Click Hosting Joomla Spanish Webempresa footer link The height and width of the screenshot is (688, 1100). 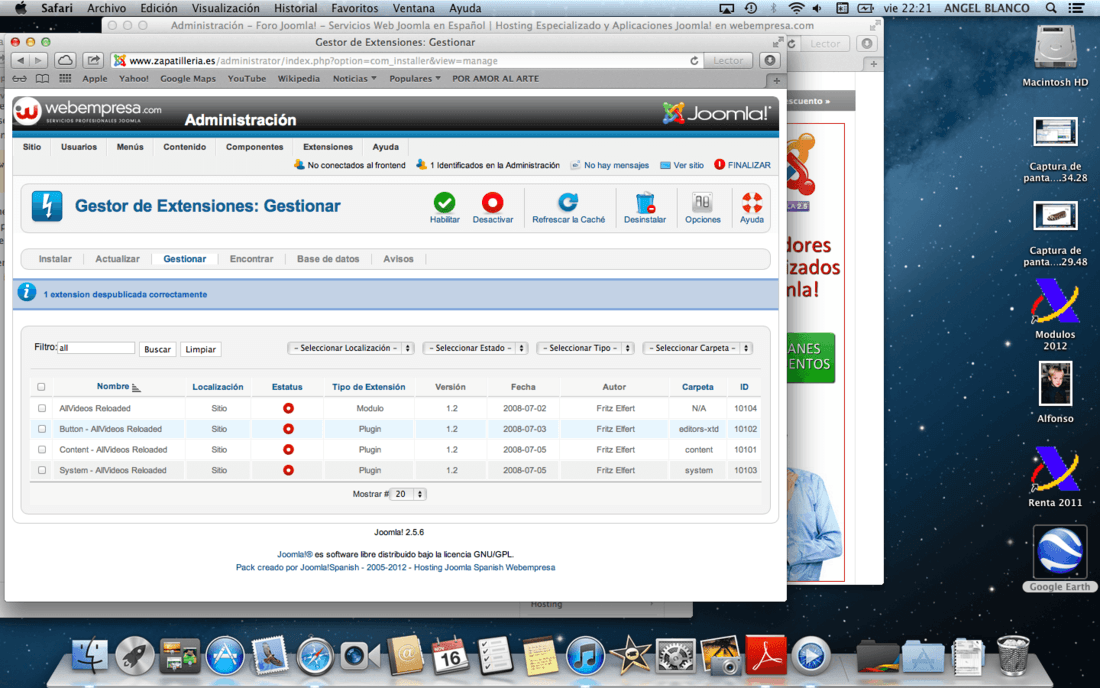484,567
